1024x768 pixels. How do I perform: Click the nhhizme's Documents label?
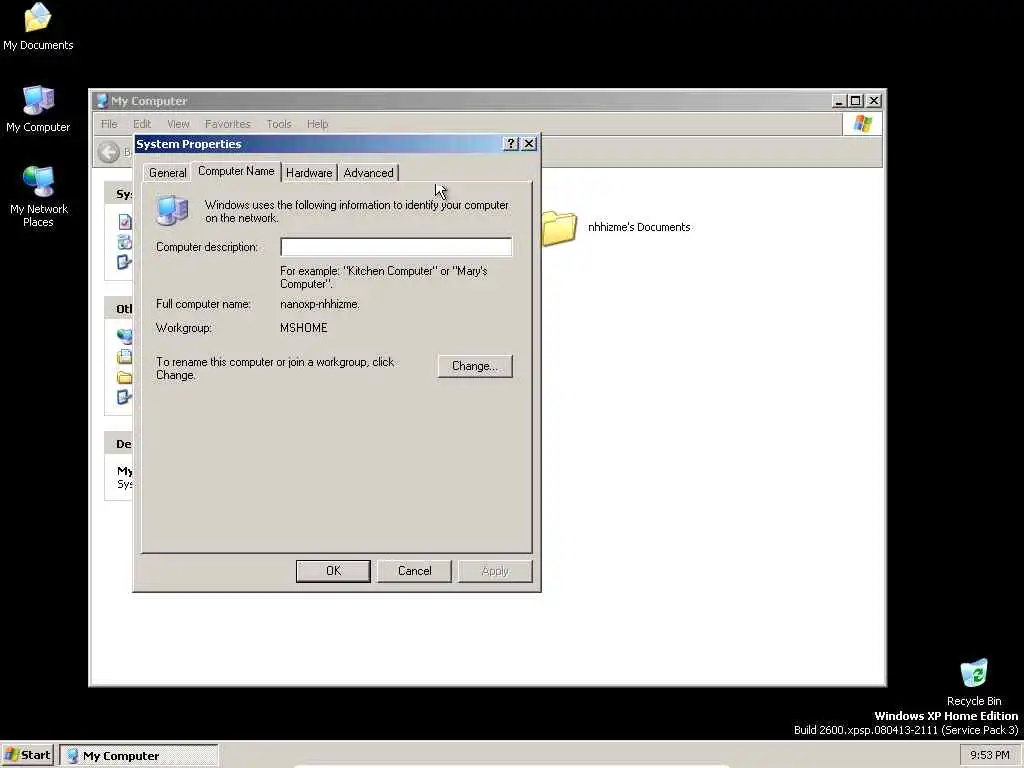click(639, 227)
